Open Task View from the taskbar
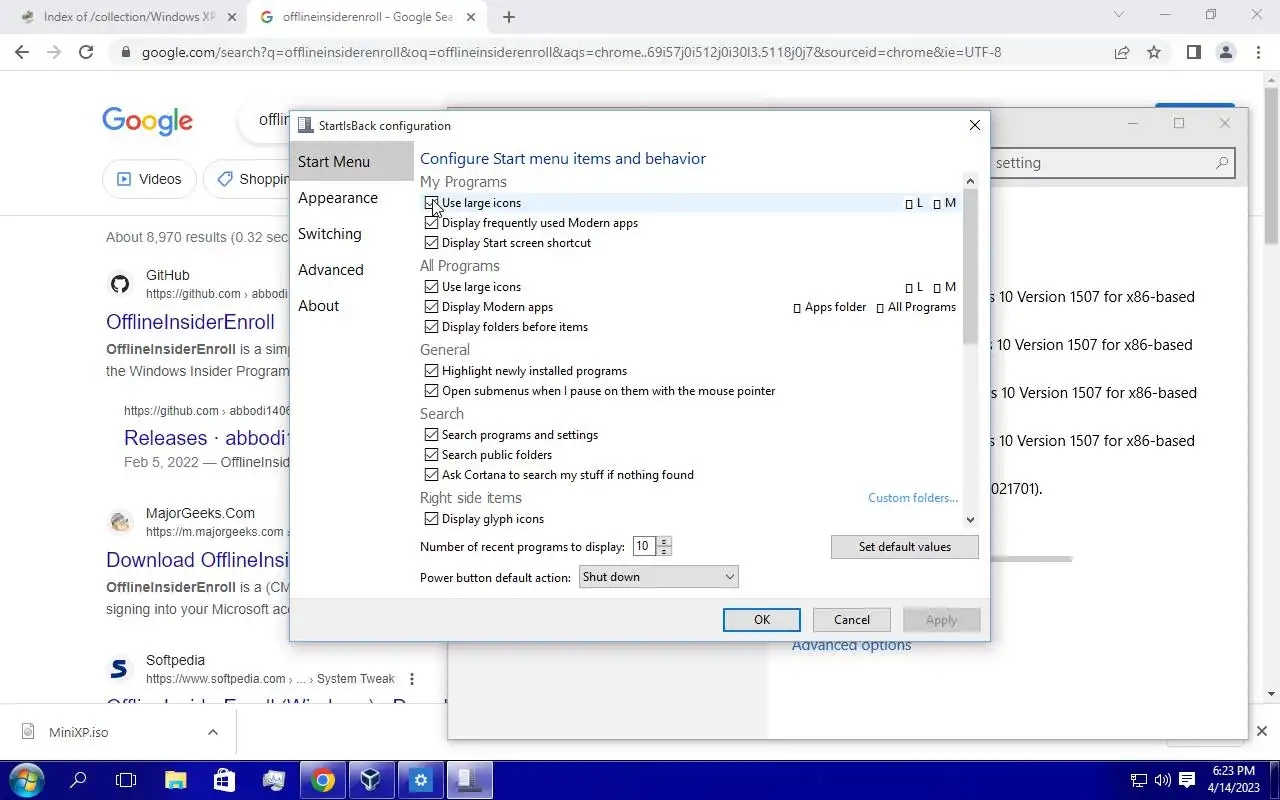 coord(126,780)
